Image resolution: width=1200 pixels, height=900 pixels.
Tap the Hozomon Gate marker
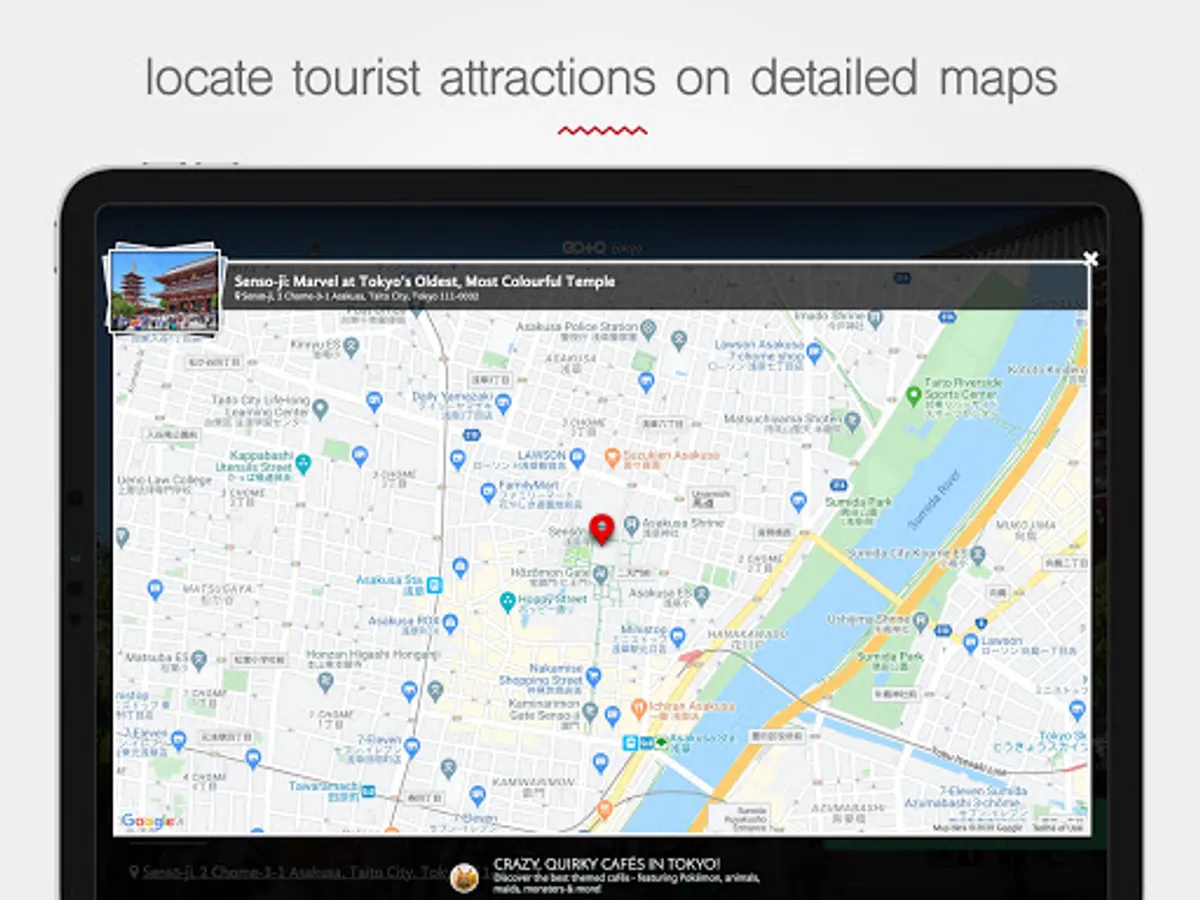(x=600, y=574)
